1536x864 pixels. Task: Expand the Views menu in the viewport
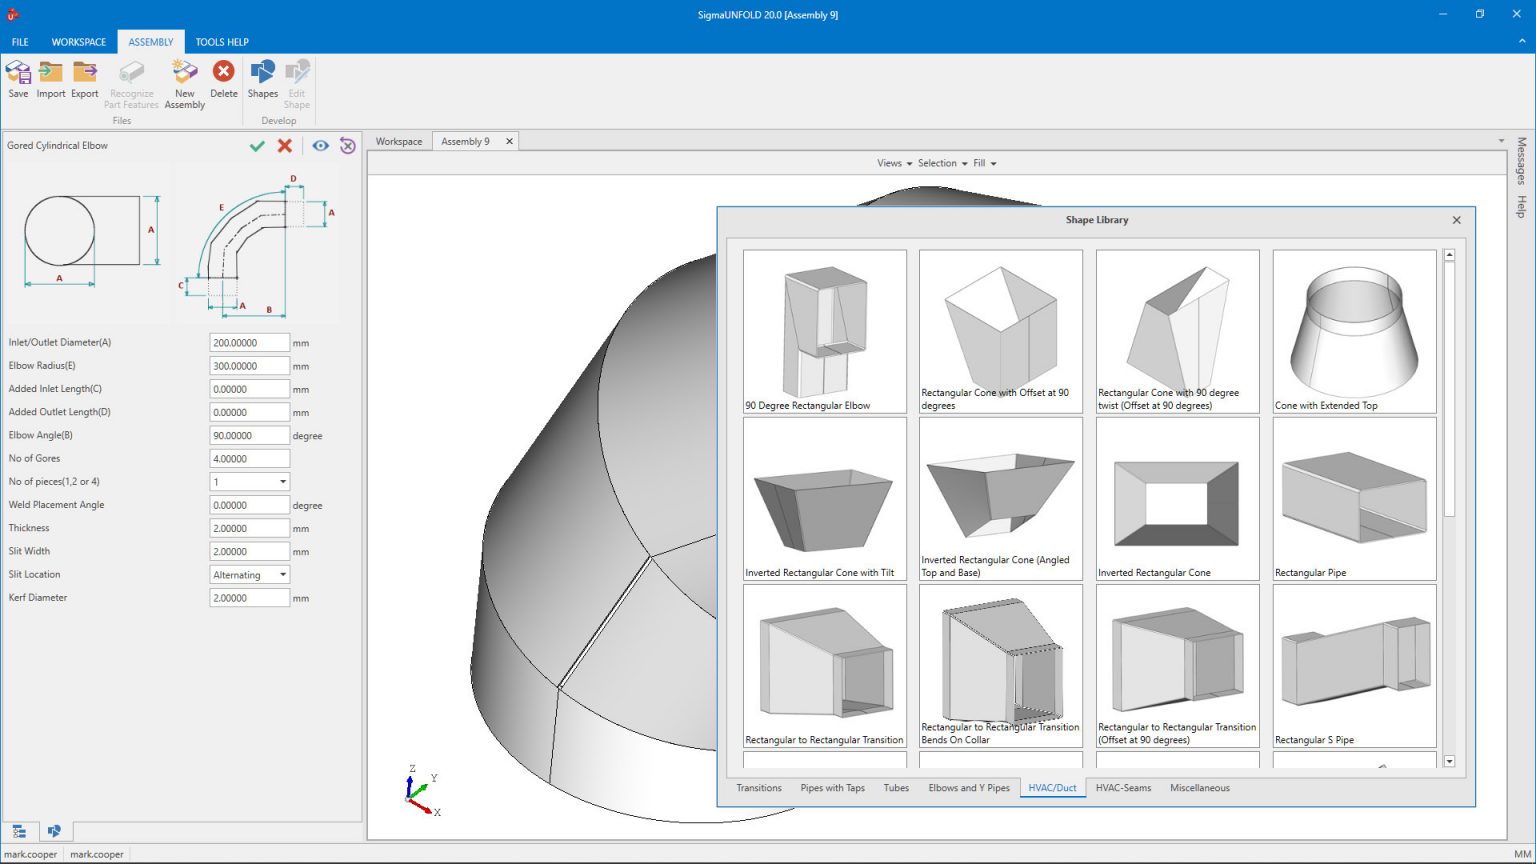[x=891, y=163]
